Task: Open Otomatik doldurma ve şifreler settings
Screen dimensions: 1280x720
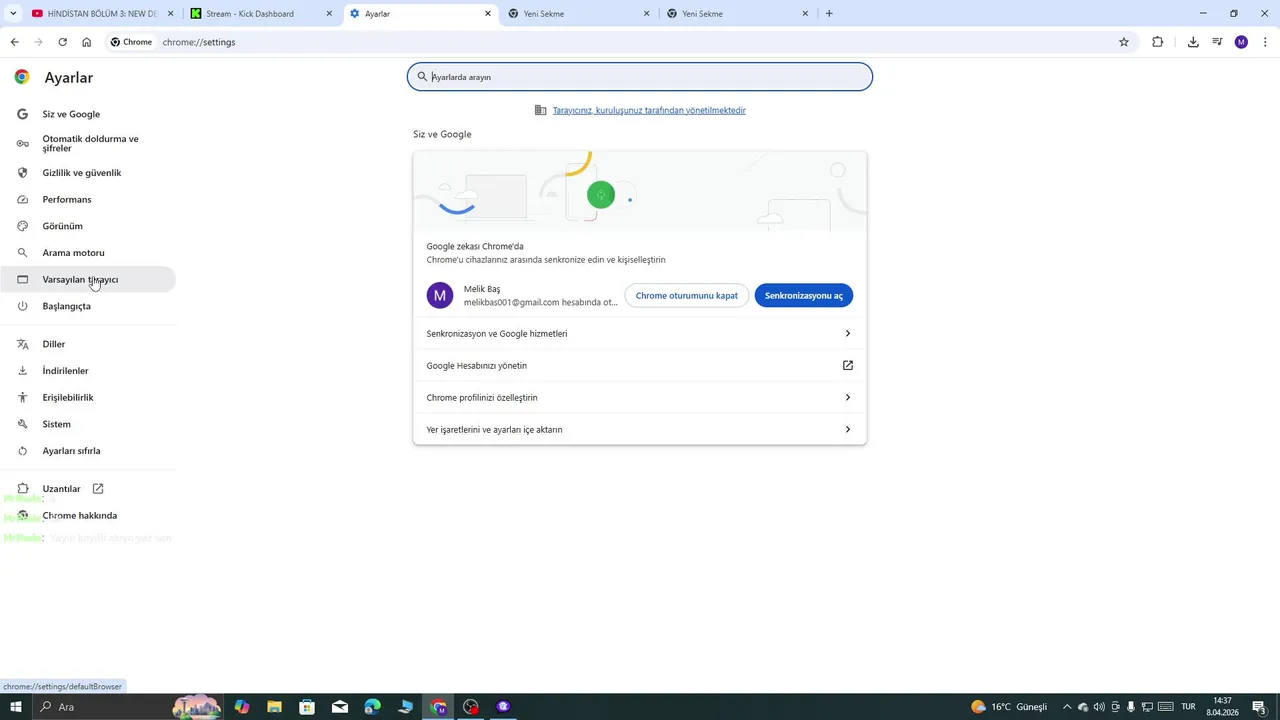Action: pyautogui.click(x=88, y=143)
